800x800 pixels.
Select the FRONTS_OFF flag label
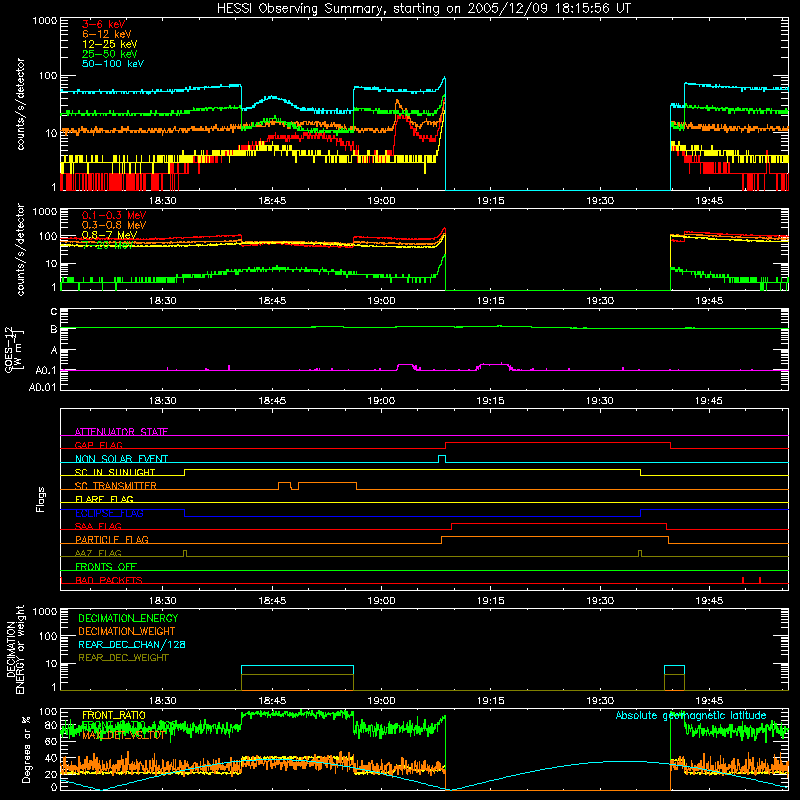tap(106, 566)
